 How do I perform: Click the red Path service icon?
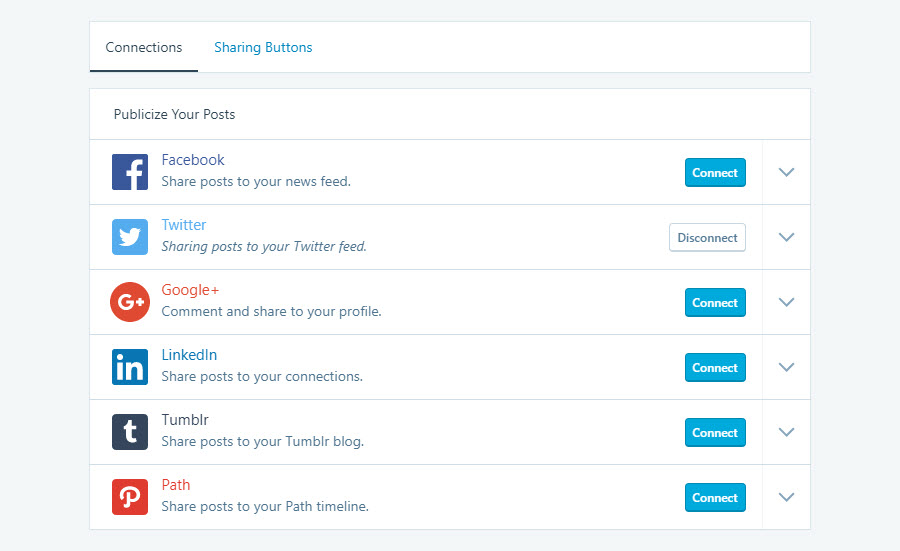pyautogui.click(x=130, y=497)
